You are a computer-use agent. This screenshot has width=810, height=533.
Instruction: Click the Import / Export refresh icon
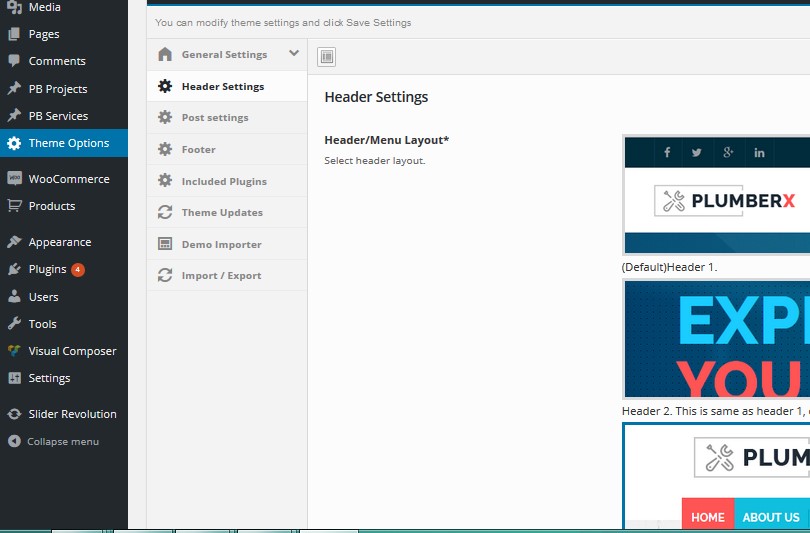(x=165, y=275)
